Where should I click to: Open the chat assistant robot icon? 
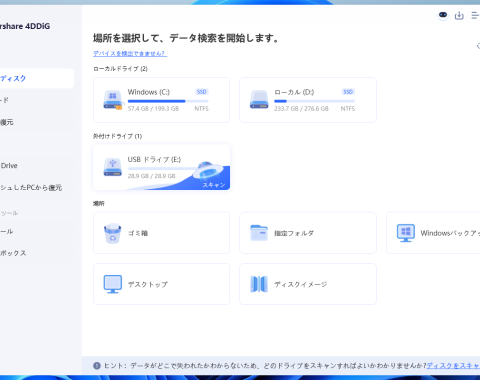point(443,15)
